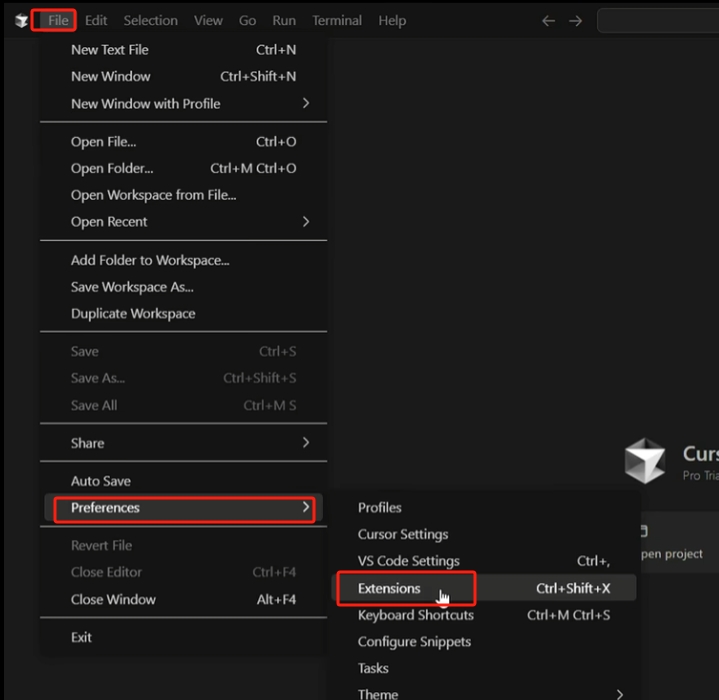
Task: Click Exit to quit Cursor
Action: [x=82, y=637]
